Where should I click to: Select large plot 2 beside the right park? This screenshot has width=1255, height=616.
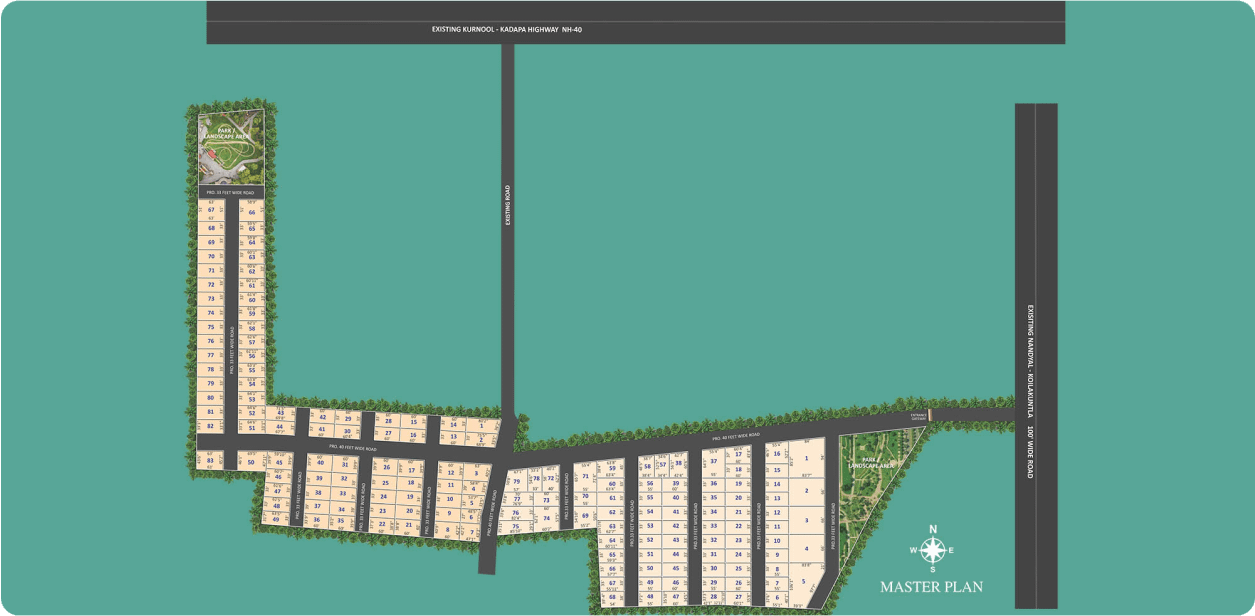click(x=806, y=490)
